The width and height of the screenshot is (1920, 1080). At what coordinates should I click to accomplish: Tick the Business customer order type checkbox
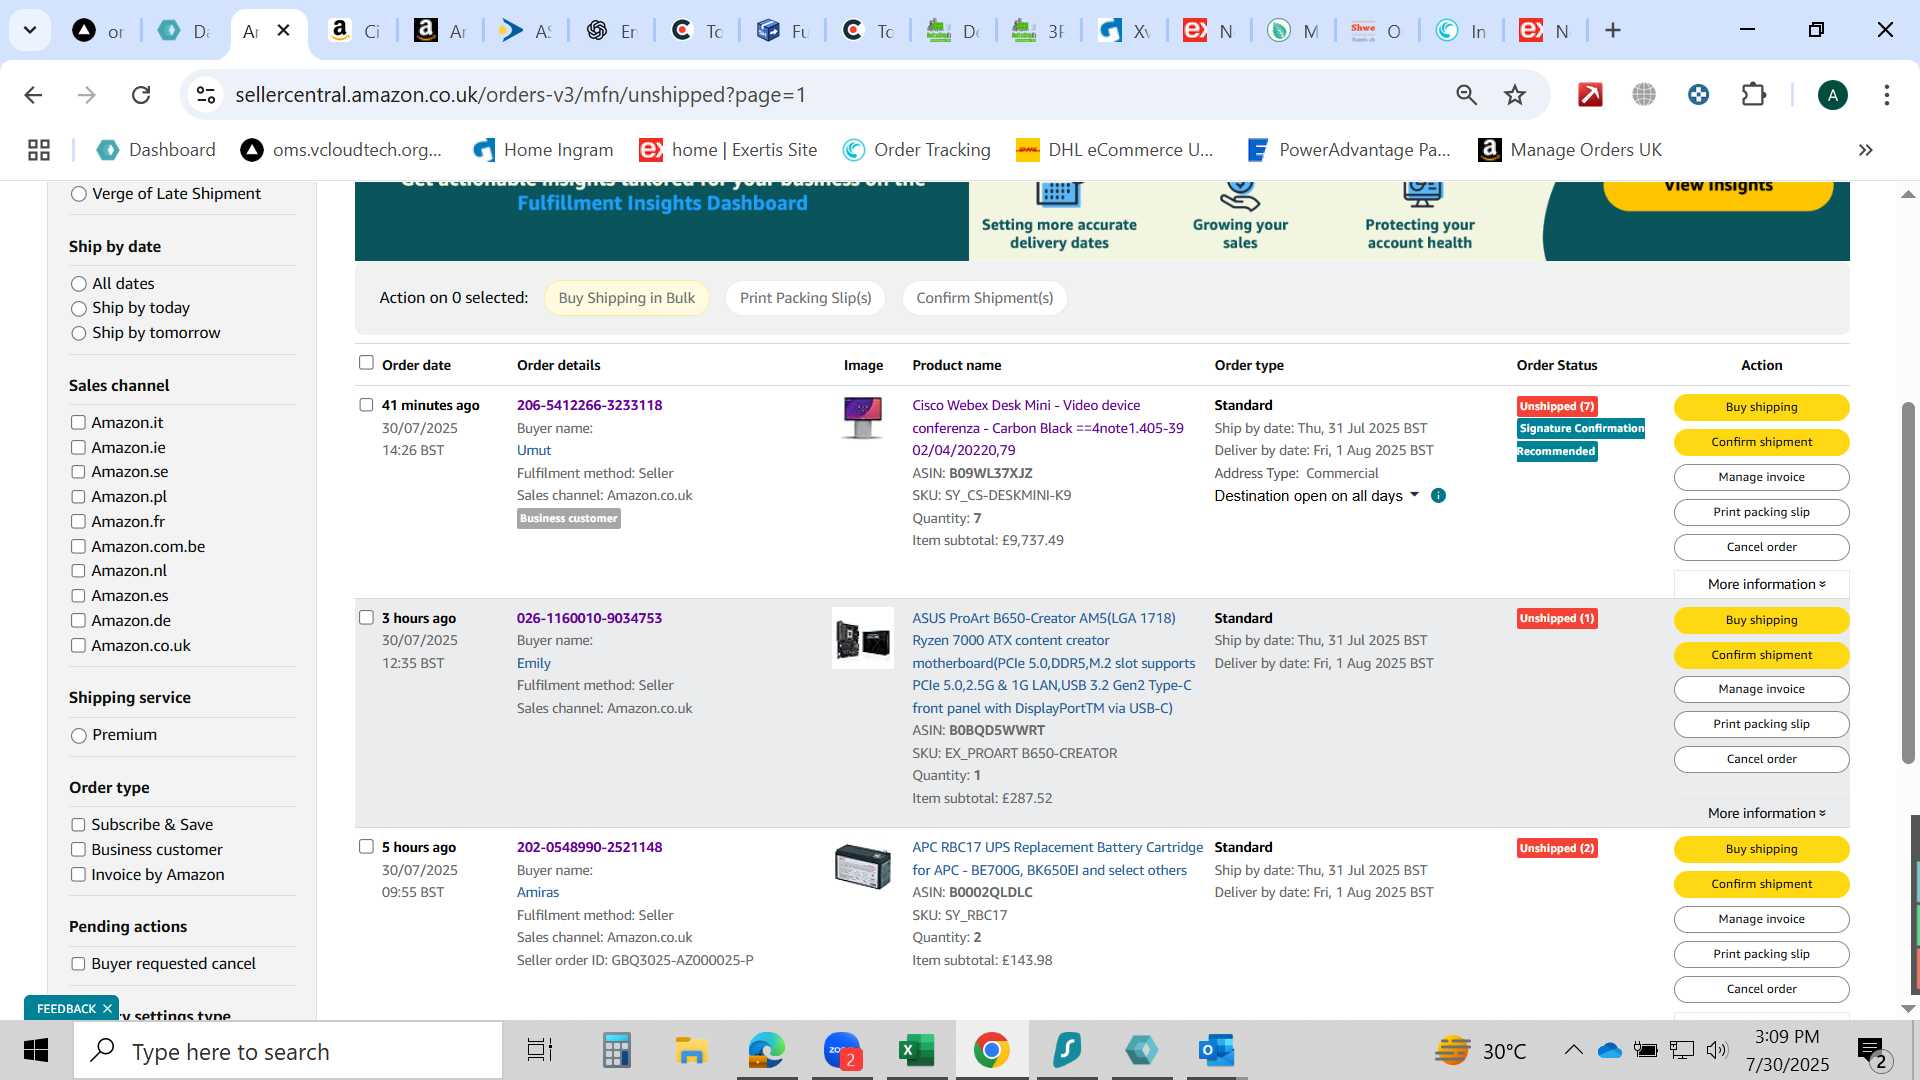78,850
